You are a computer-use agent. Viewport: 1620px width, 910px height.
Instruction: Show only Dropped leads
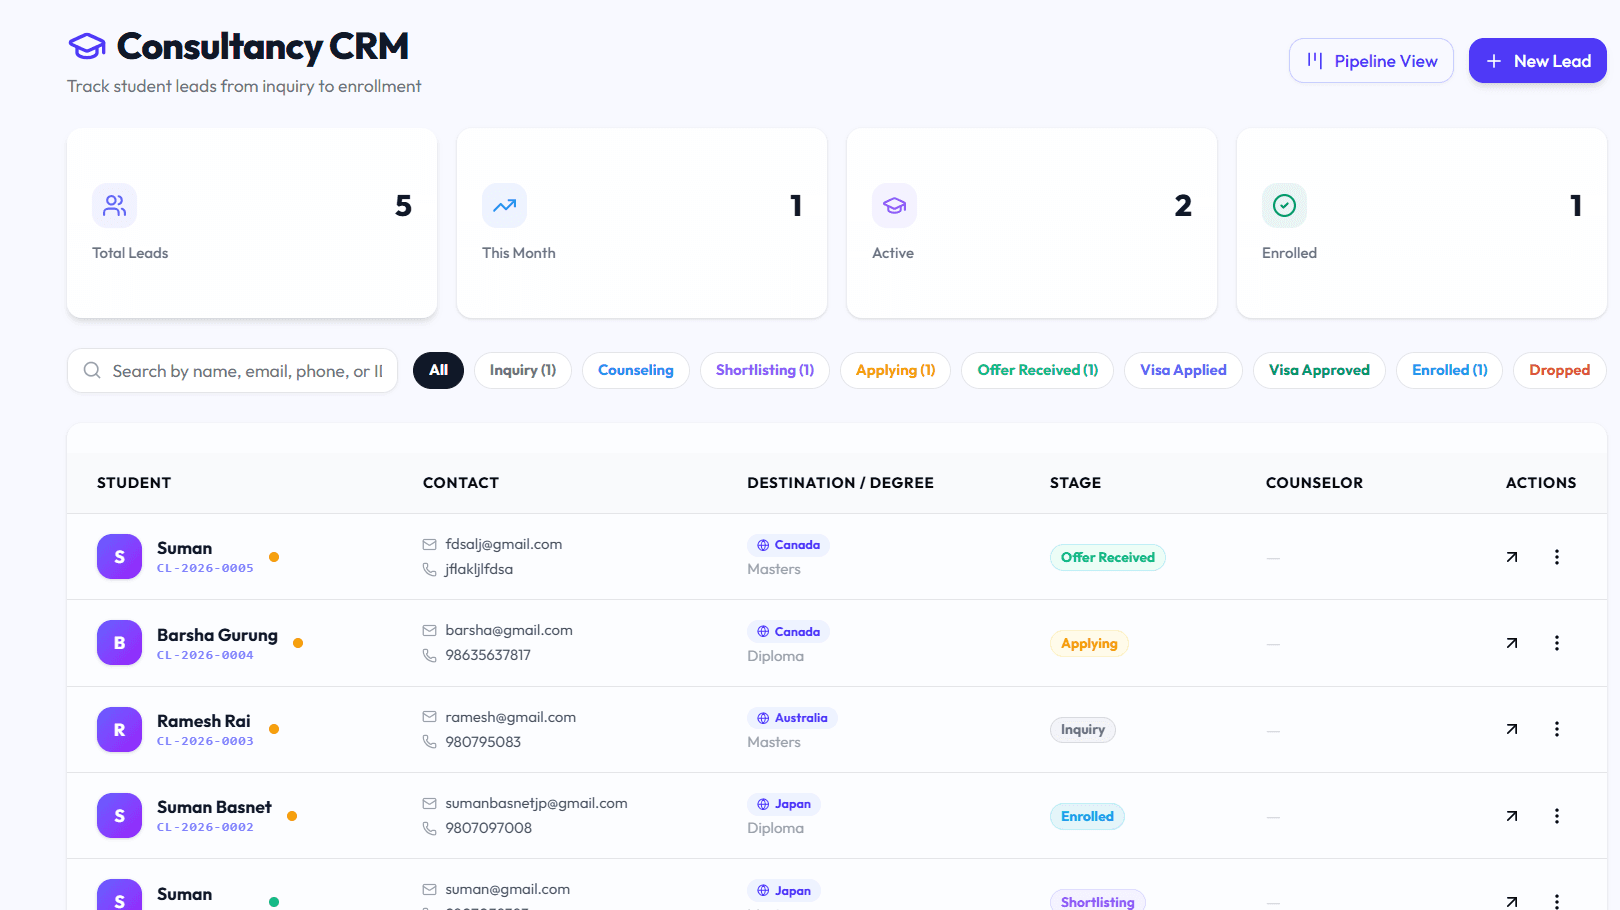point(1559,370)
